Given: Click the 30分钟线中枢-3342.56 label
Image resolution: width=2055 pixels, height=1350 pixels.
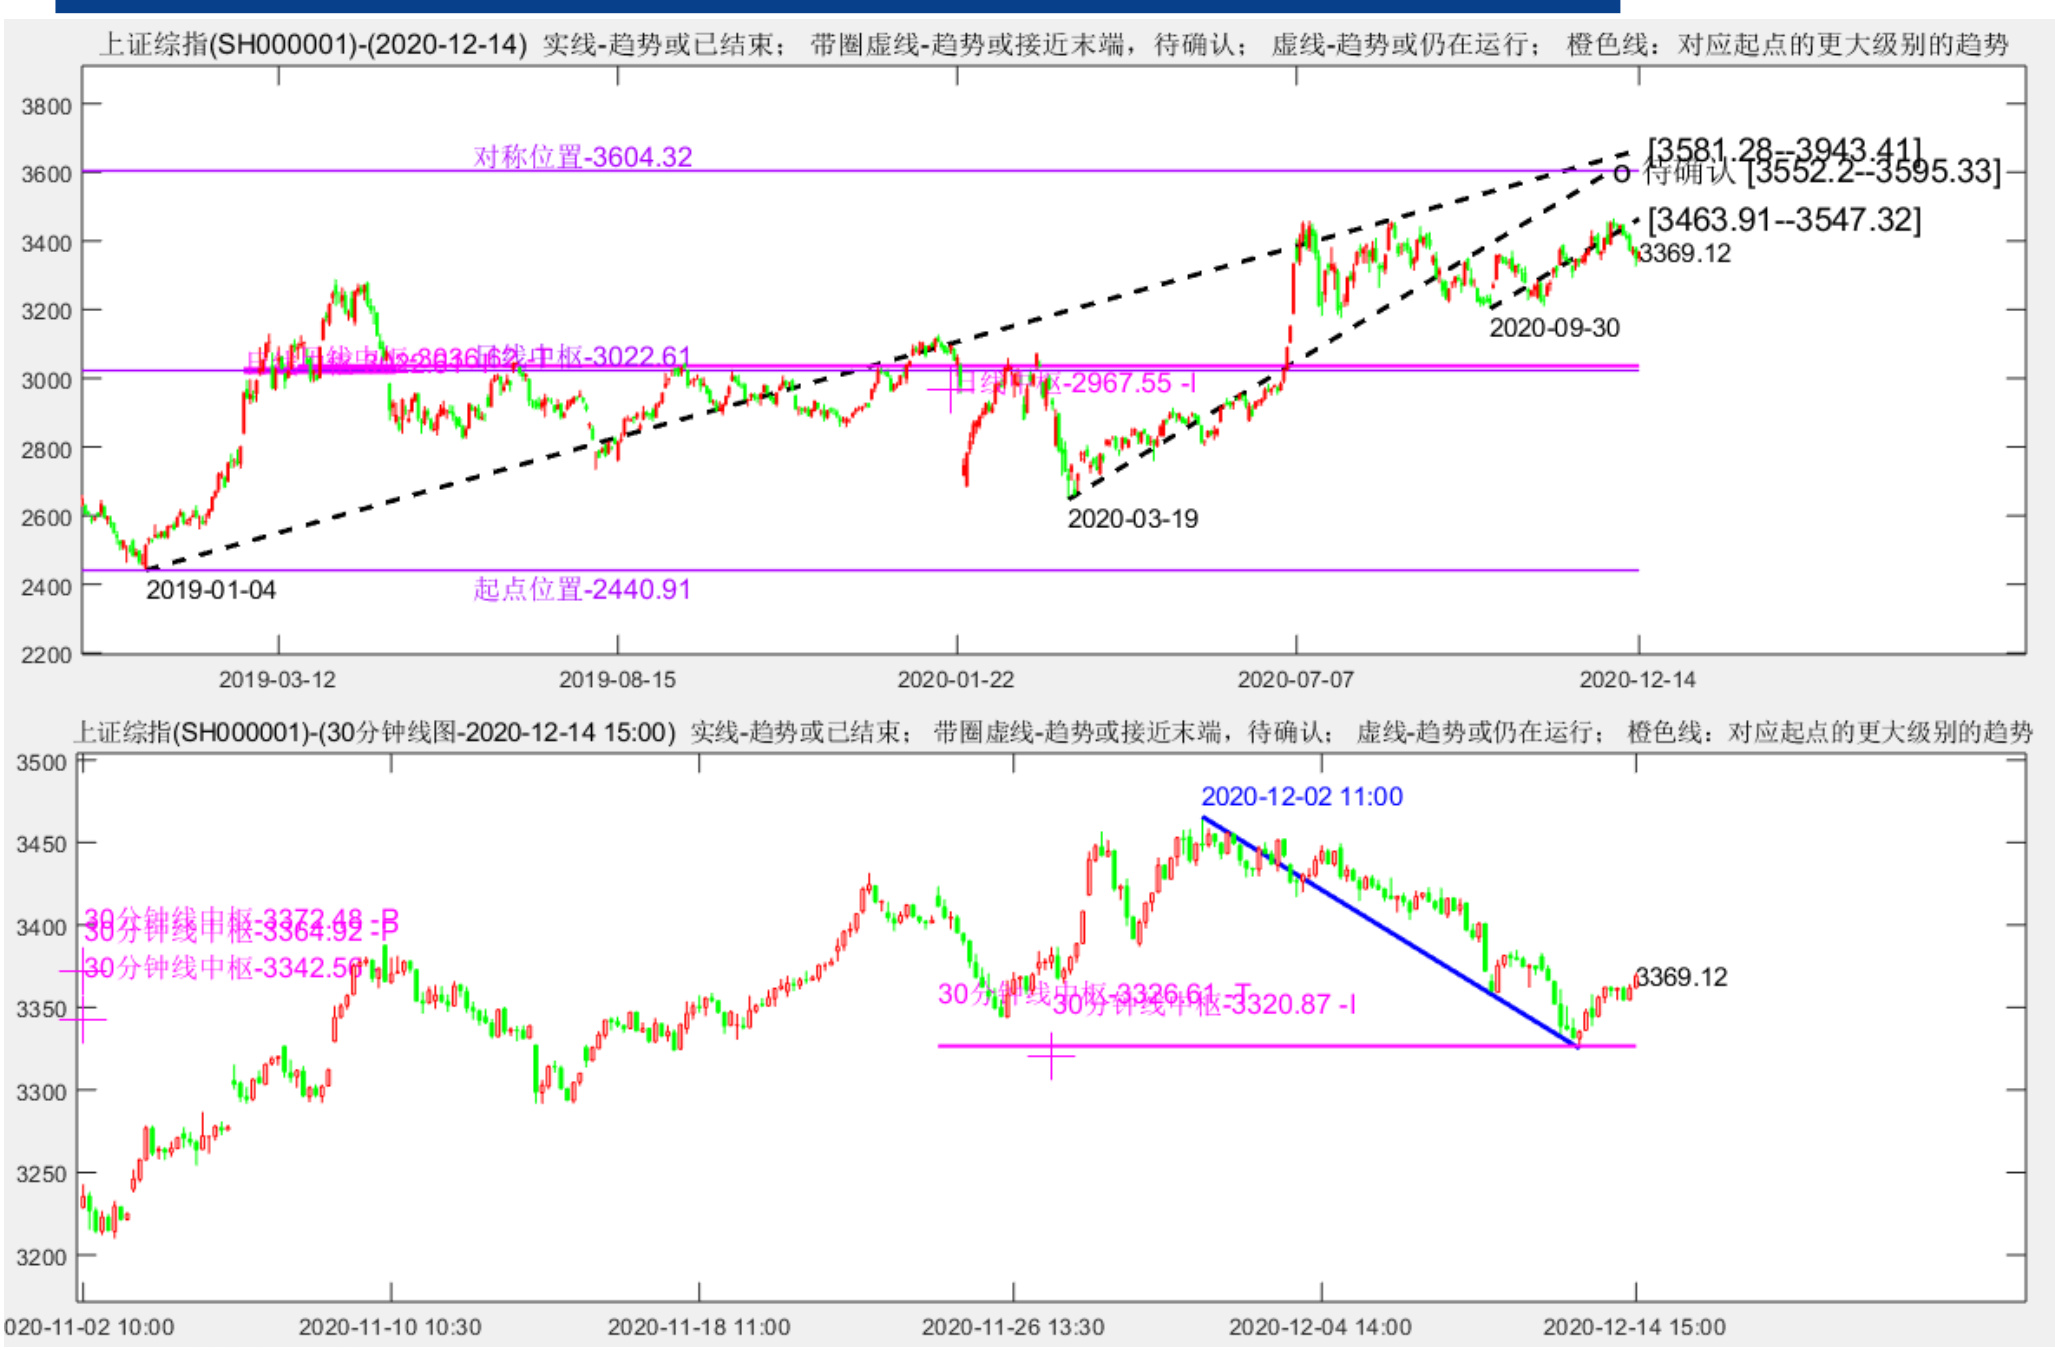Looking at the screenshot, I should (222, 968).
